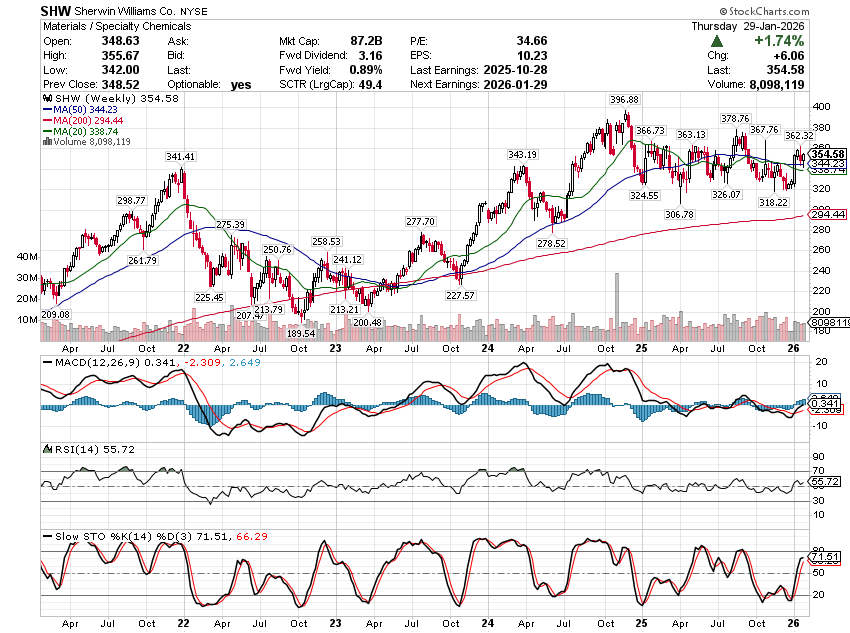This screenshot has width=850, height=633.
Task: Click the 294.44 MA(200) axis tag
Action: point(828,215)
